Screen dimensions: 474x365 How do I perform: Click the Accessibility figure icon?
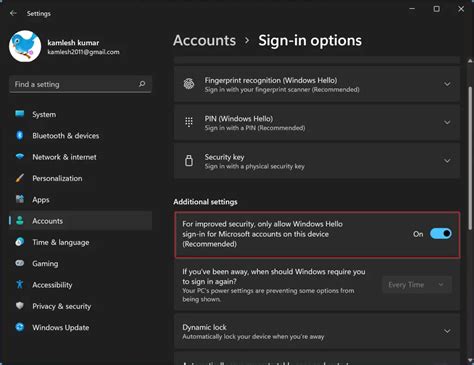pyautogui.click(x=20, y=284)
